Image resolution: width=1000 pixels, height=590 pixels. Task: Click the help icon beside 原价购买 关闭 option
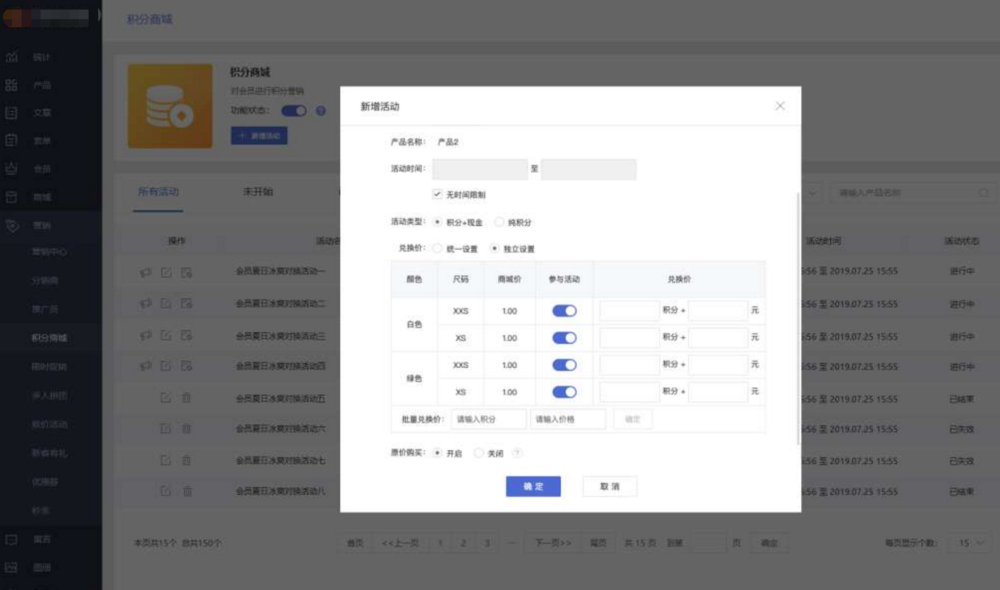click(x=517, y=453)
